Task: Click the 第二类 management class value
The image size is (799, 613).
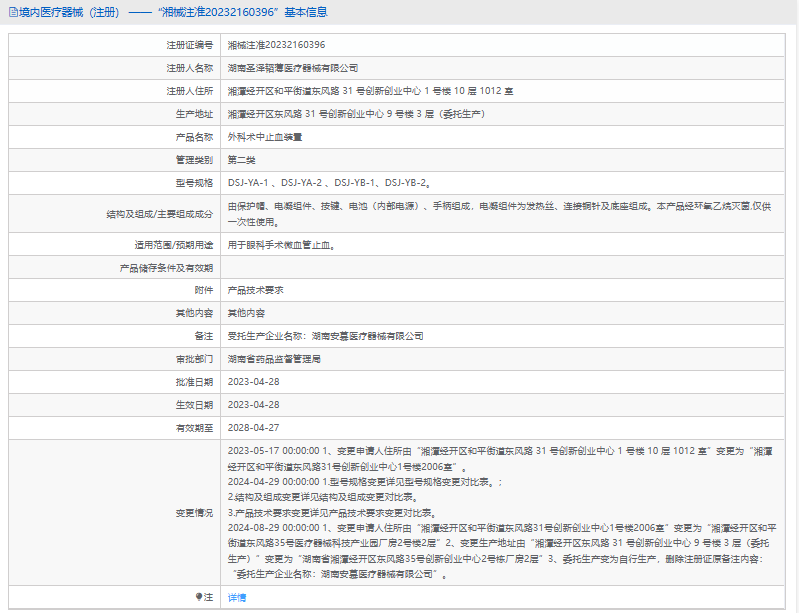Action: (x=242, y=160)
